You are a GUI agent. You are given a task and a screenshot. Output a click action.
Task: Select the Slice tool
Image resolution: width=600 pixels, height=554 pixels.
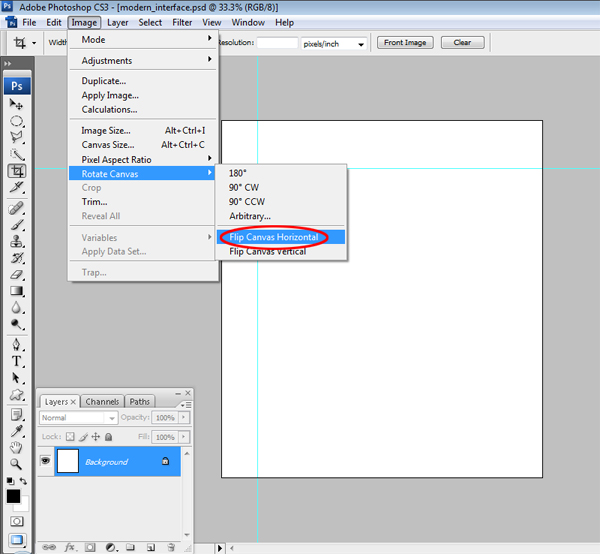(16, 187)
